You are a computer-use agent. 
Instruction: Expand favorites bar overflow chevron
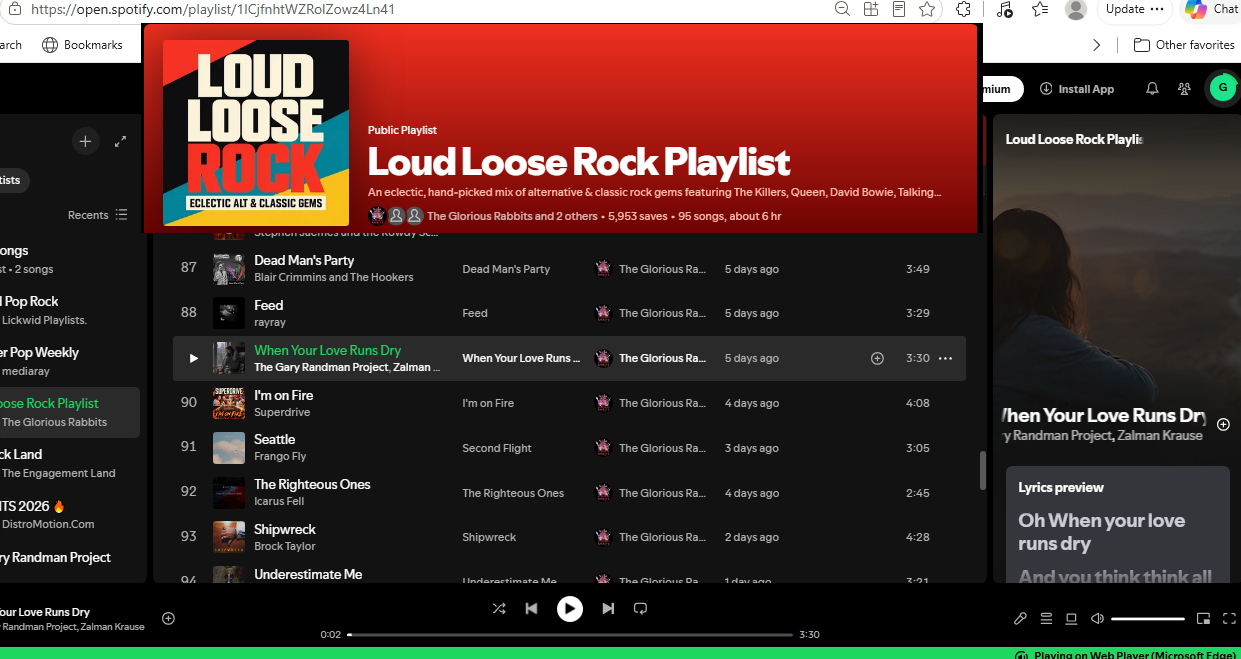coord(1097,45)
